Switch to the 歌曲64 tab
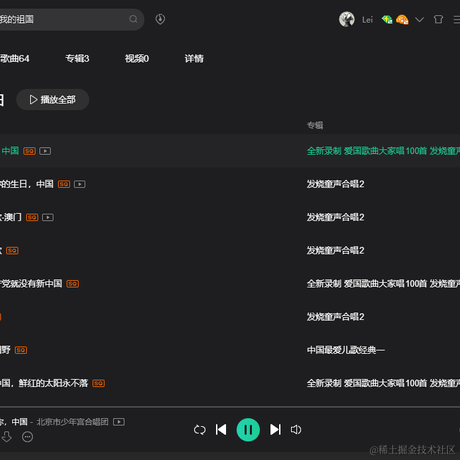Screen dimensions: 460x460 15,59
